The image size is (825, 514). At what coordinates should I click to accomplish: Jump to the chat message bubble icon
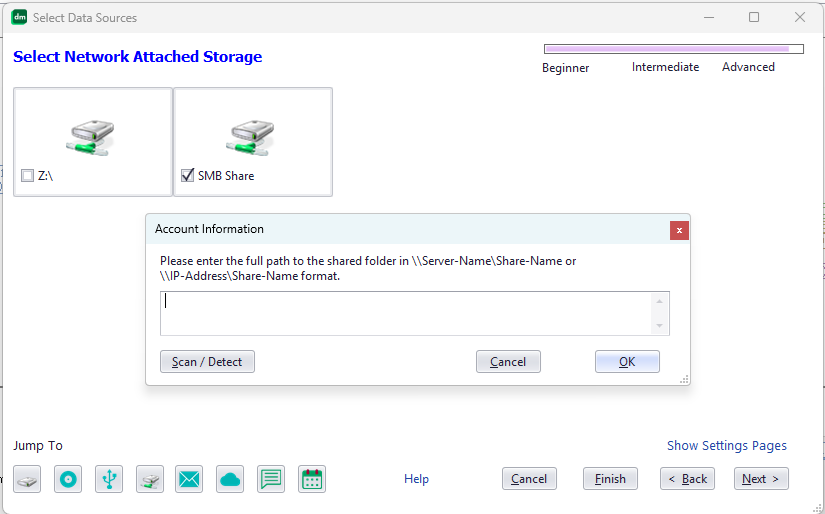point(271,479)
